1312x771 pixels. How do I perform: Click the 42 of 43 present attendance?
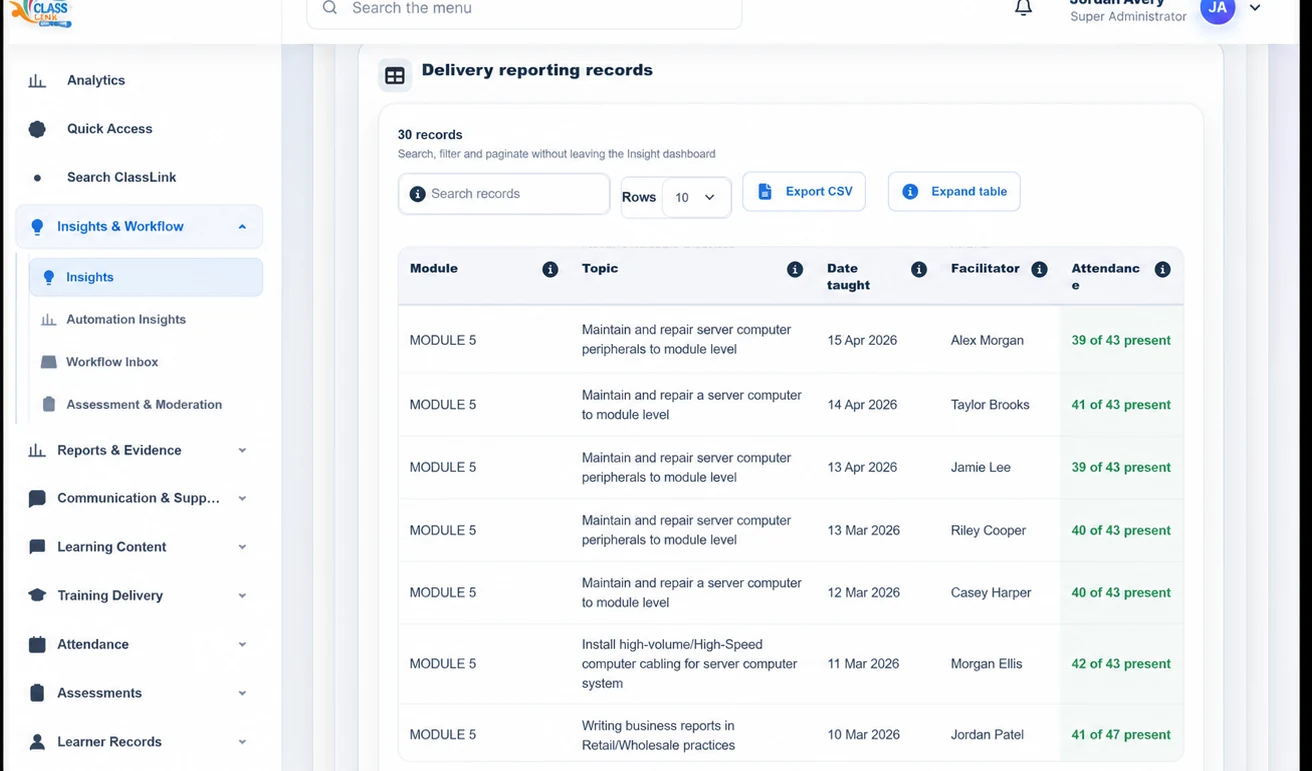click(x=1121, y=664)
